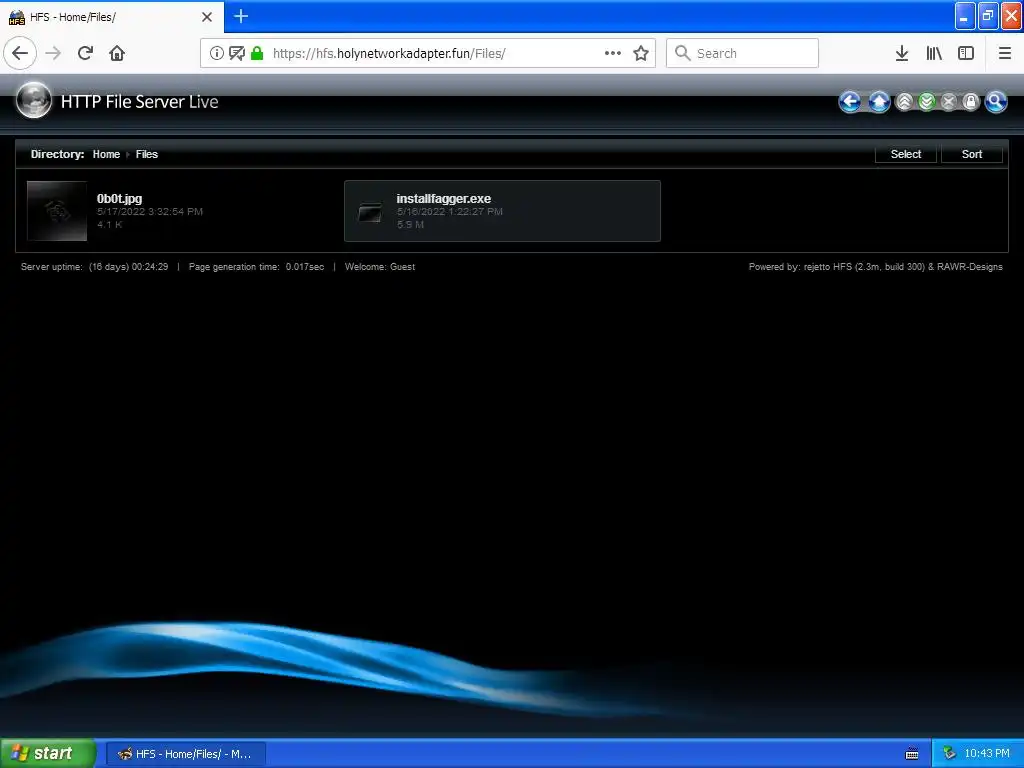This screenshot has width=1024, height=768.
Task: Click the 10:43 PM taskbar clock
Action: [x=987, y=754]
